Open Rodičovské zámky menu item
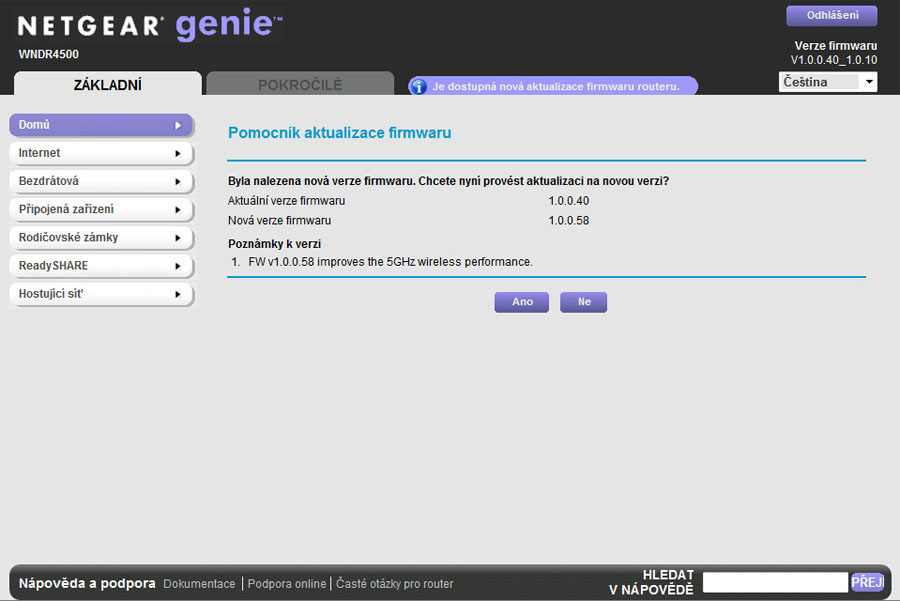Viewport: 900px width, 601px height. pyautogui.click(x=101, y=238)
